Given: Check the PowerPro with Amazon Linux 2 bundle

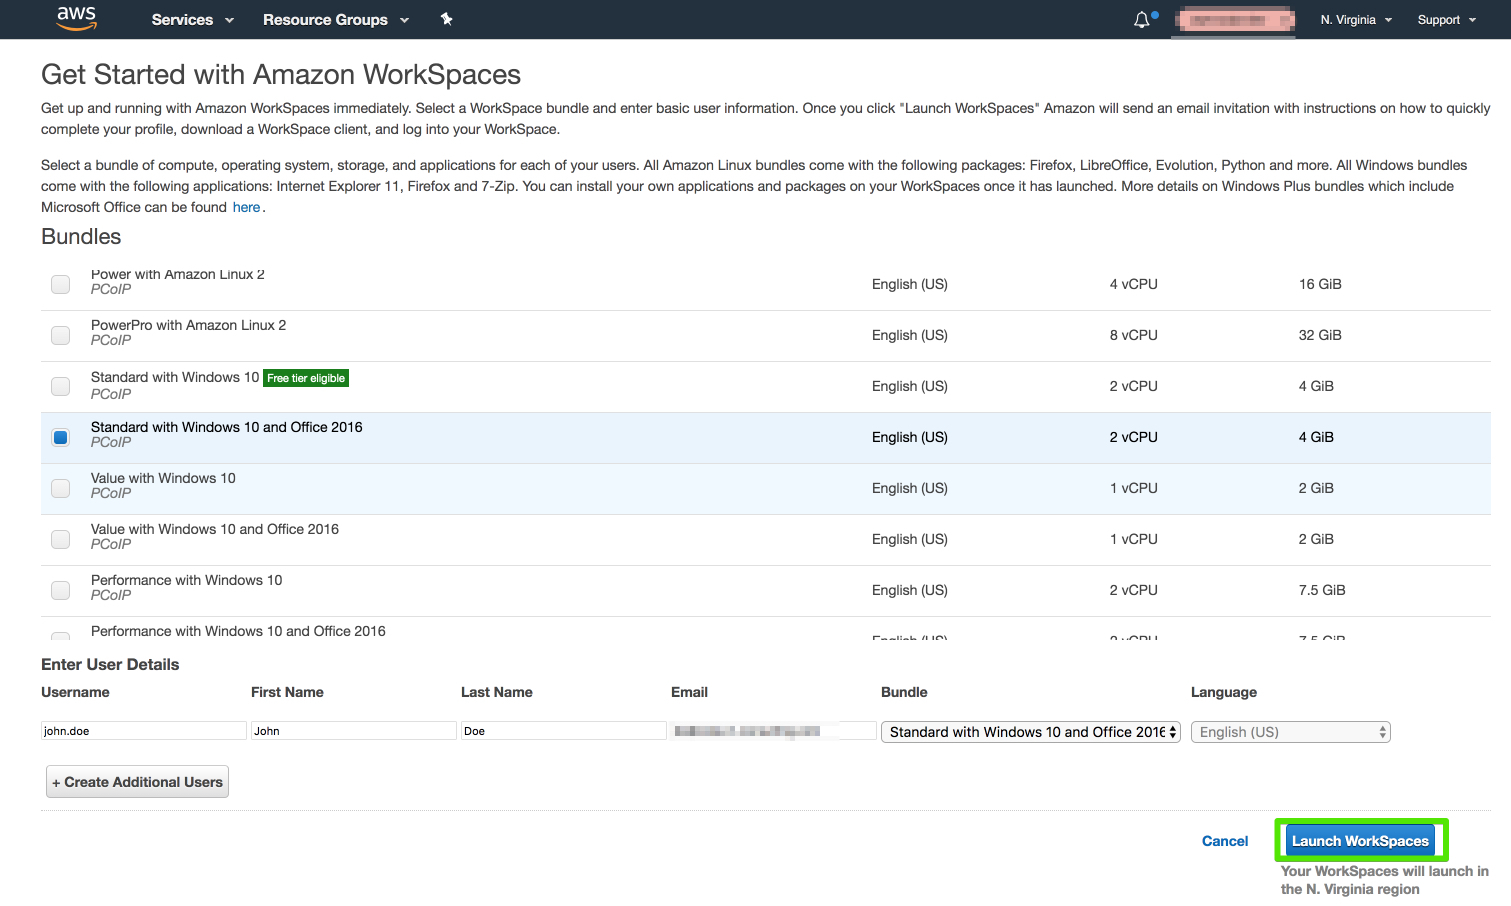Looking at the screenshot, I should coord(60,335).
